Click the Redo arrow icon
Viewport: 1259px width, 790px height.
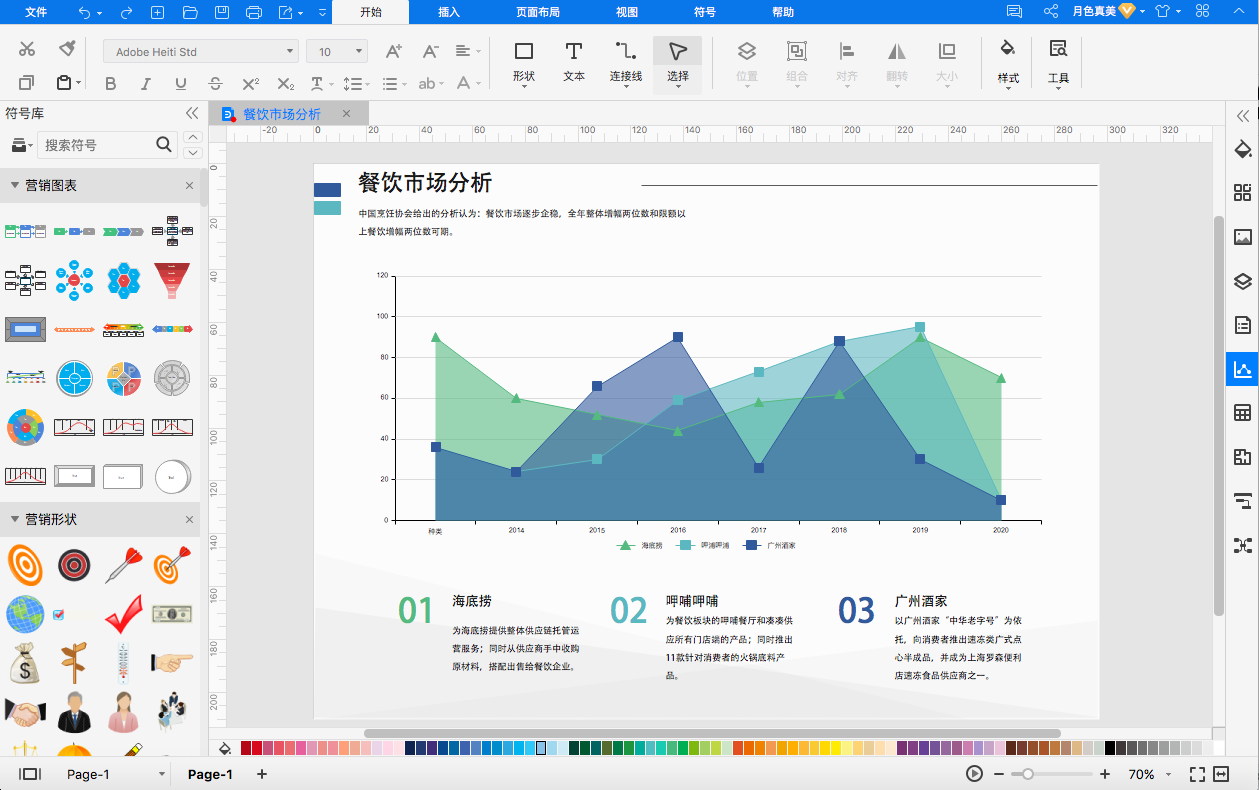126,12
